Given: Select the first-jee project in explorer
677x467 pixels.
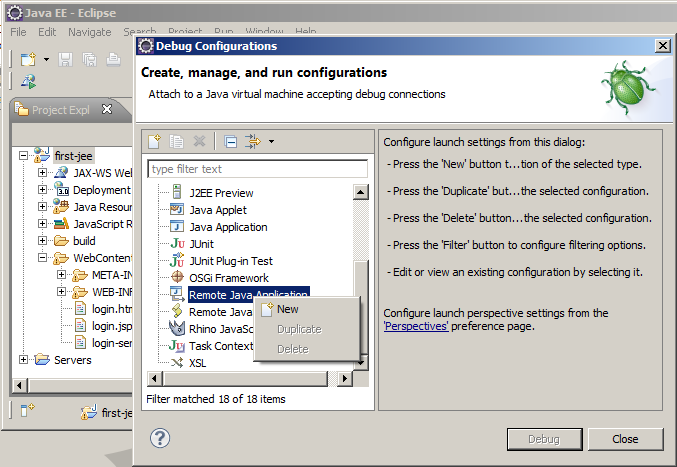Looking at the screenshot, I should (x=73, y=156).
